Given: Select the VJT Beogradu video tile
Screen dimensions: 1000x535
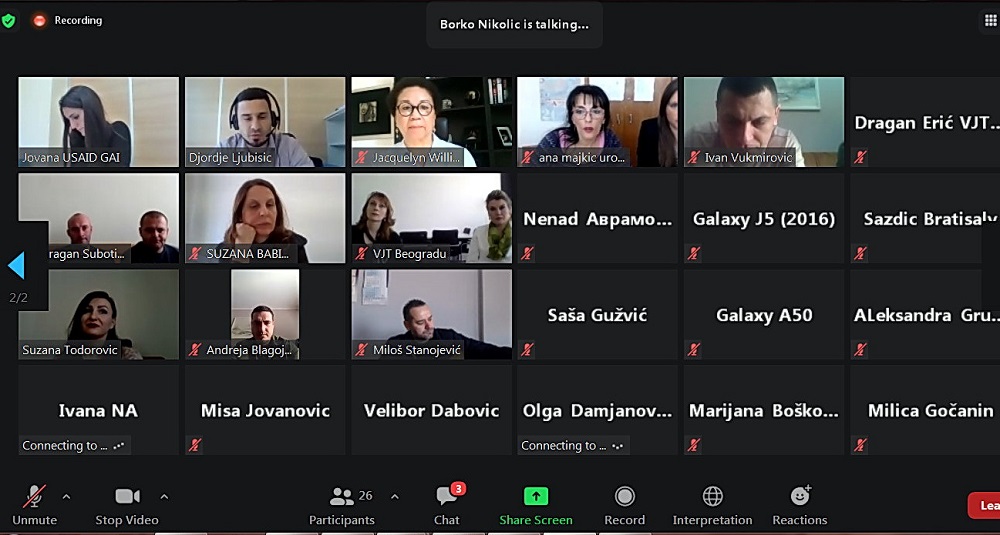Looking at the screenshot, I should [432, 218].
